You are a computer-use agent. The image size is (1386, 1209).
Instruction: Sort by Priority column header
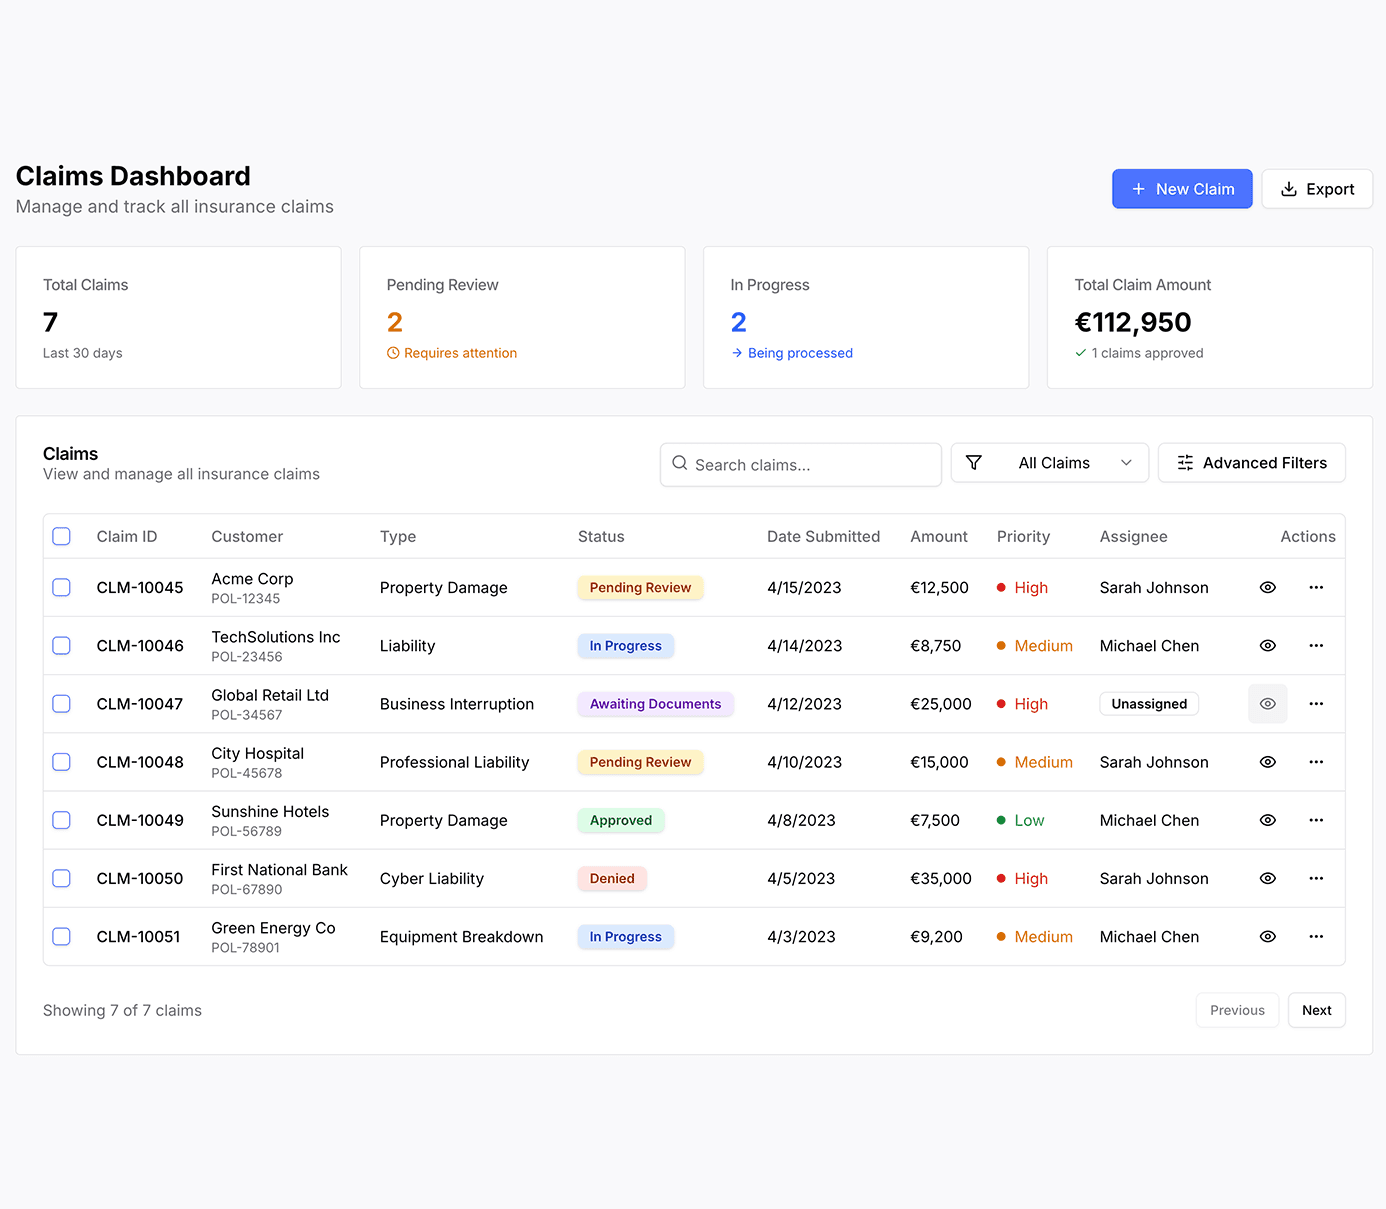[1023, 536]
